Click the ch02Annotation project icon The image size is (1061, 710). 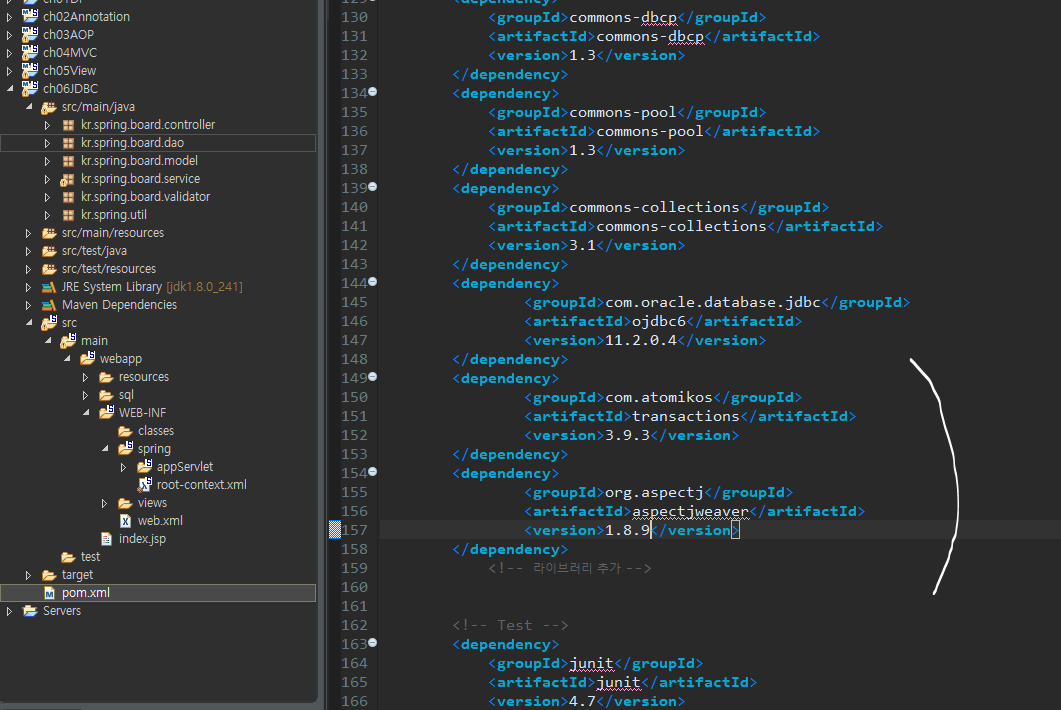(30, 16)
